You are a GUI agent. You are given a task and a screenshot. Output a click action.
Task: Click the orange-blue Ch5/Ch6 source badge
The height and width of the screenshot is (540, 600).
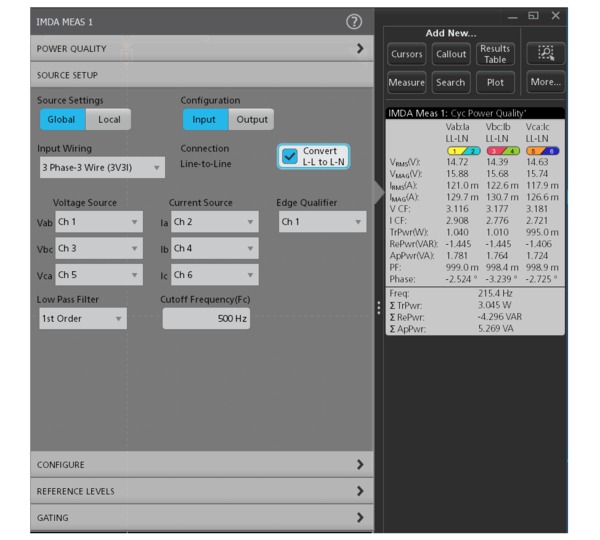542,151
